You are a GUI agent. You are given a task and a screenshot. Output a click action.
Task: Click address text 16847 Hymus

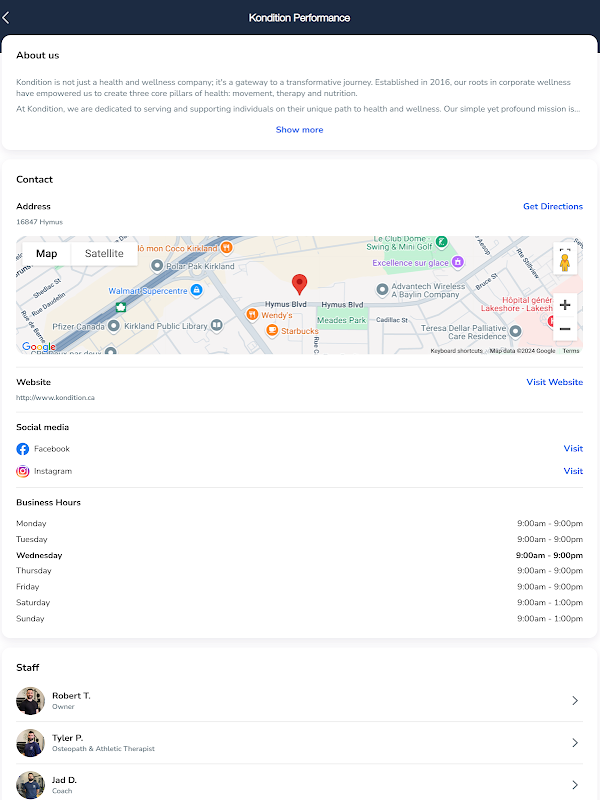39,222
